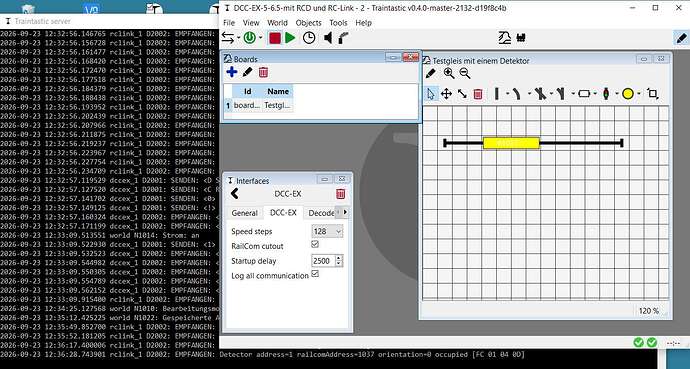
Task: Click zoom in magnifier on the board
Action: pyautogui.click(x=449, y=73)
